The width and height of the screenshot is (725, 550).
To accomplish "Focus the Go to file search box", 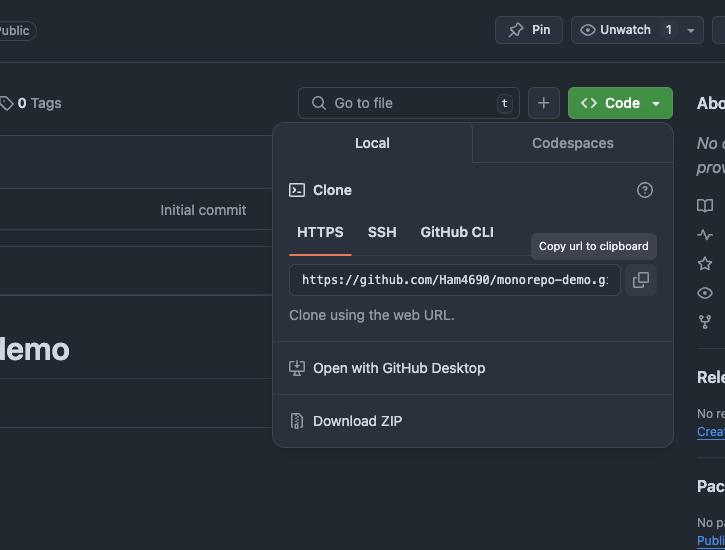I will click(x=409, y=103).
